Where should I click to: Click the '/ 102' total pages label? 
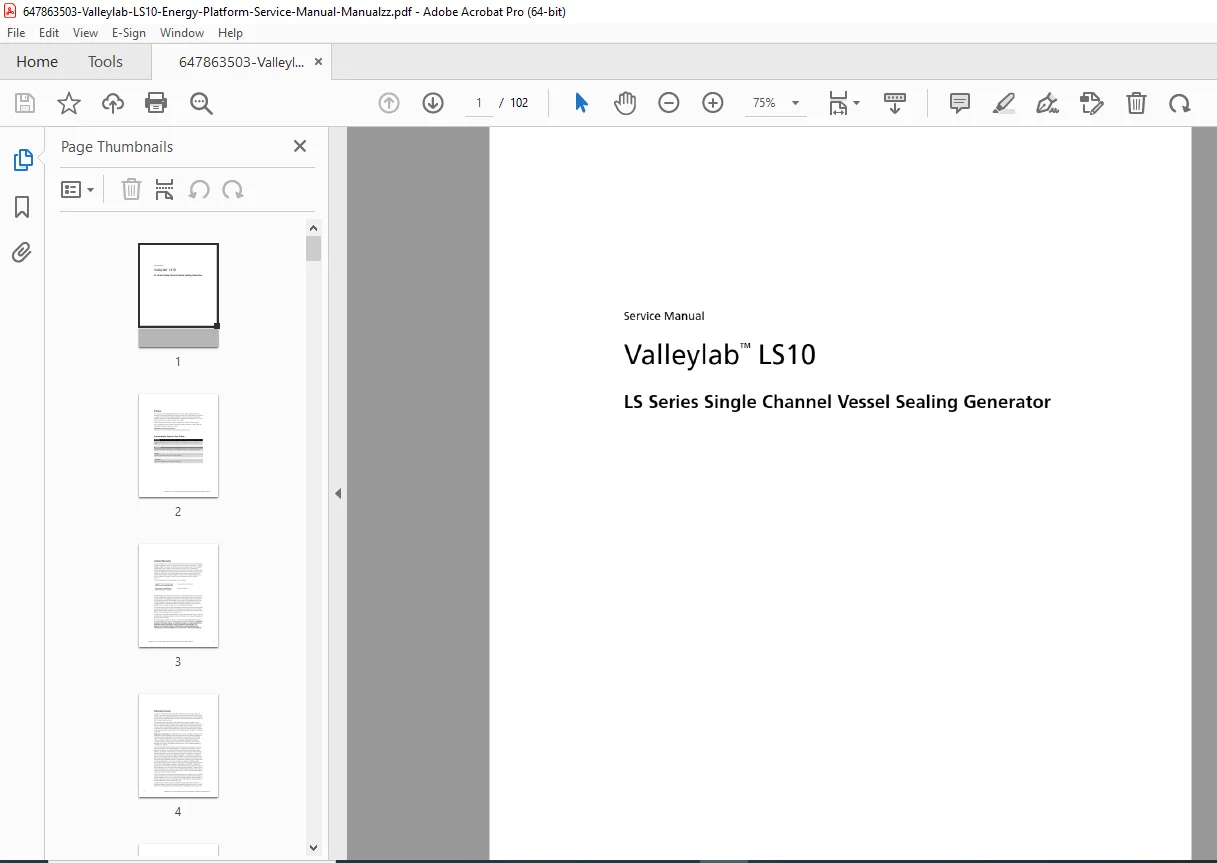click(x=514, y=103)
